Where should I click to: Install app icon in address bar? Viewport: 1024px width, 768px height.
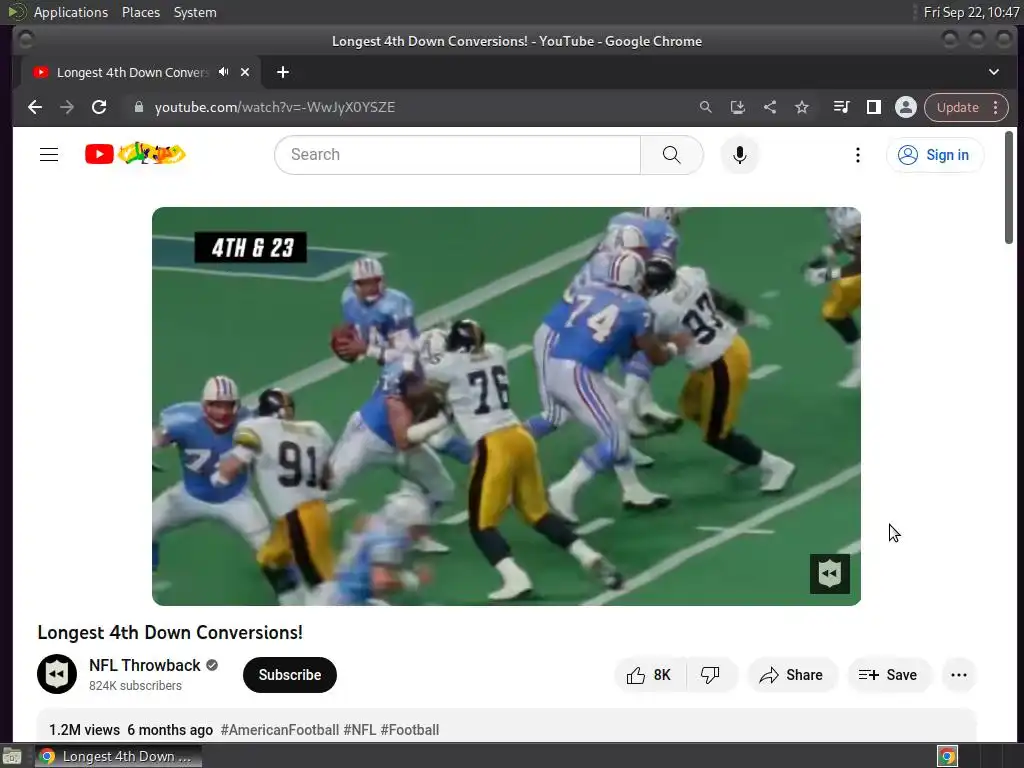click(737, 107)
